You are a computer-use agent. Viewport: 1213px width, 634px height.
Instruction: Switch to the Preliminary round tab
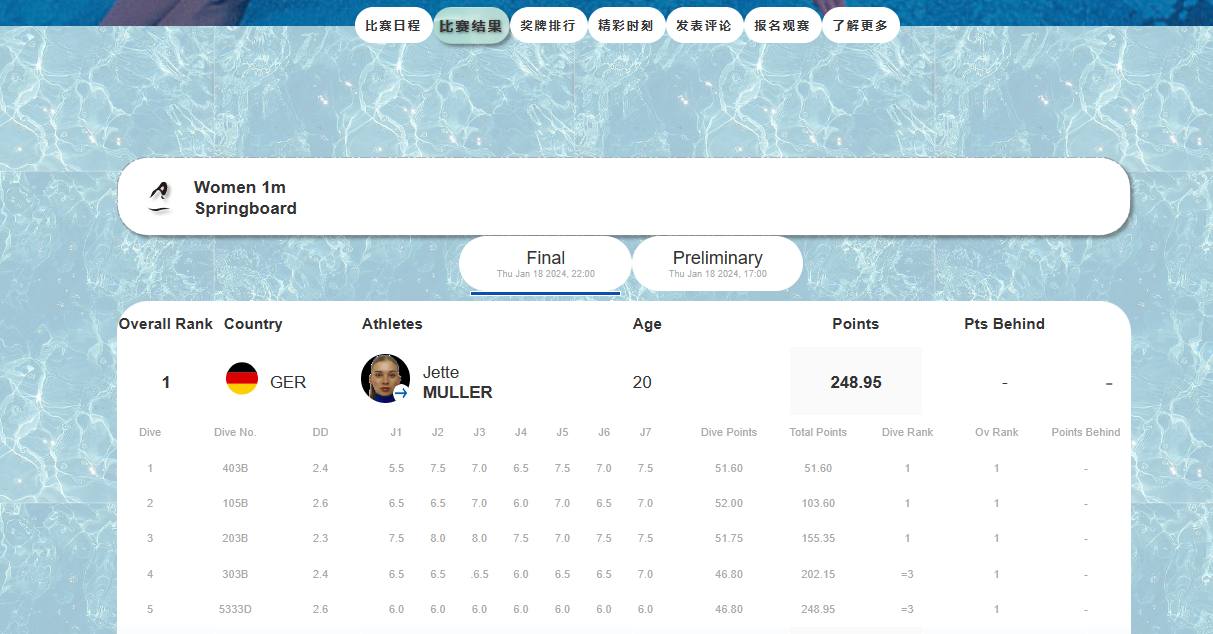(718, 264)
